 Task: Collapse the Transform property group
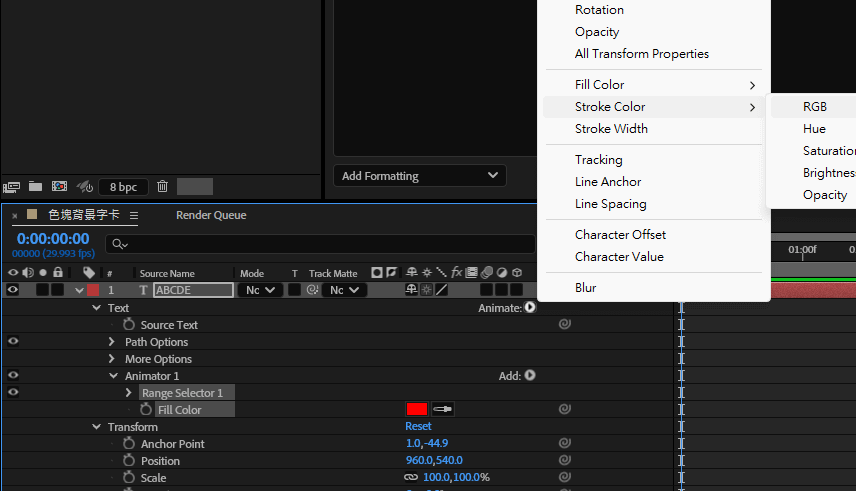[96, 427]
